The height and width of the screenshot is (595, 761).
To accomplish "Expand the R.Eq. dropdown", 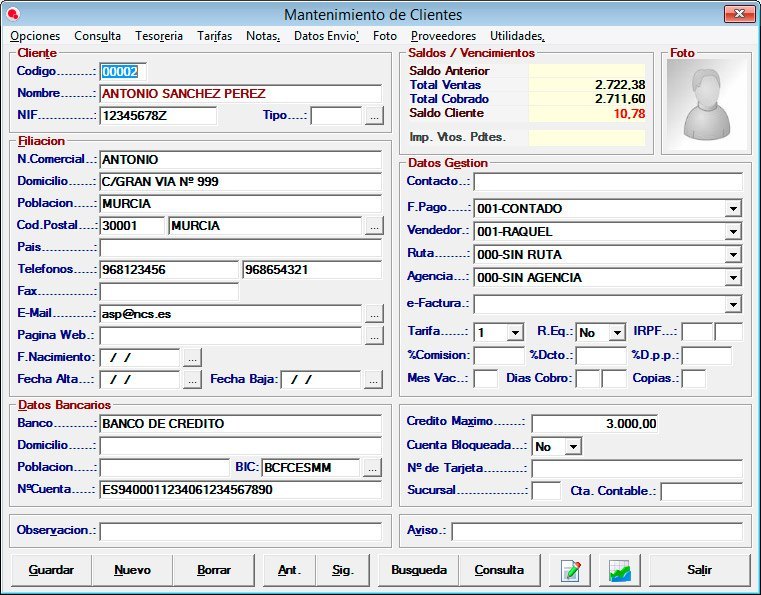I will [617, 332].
